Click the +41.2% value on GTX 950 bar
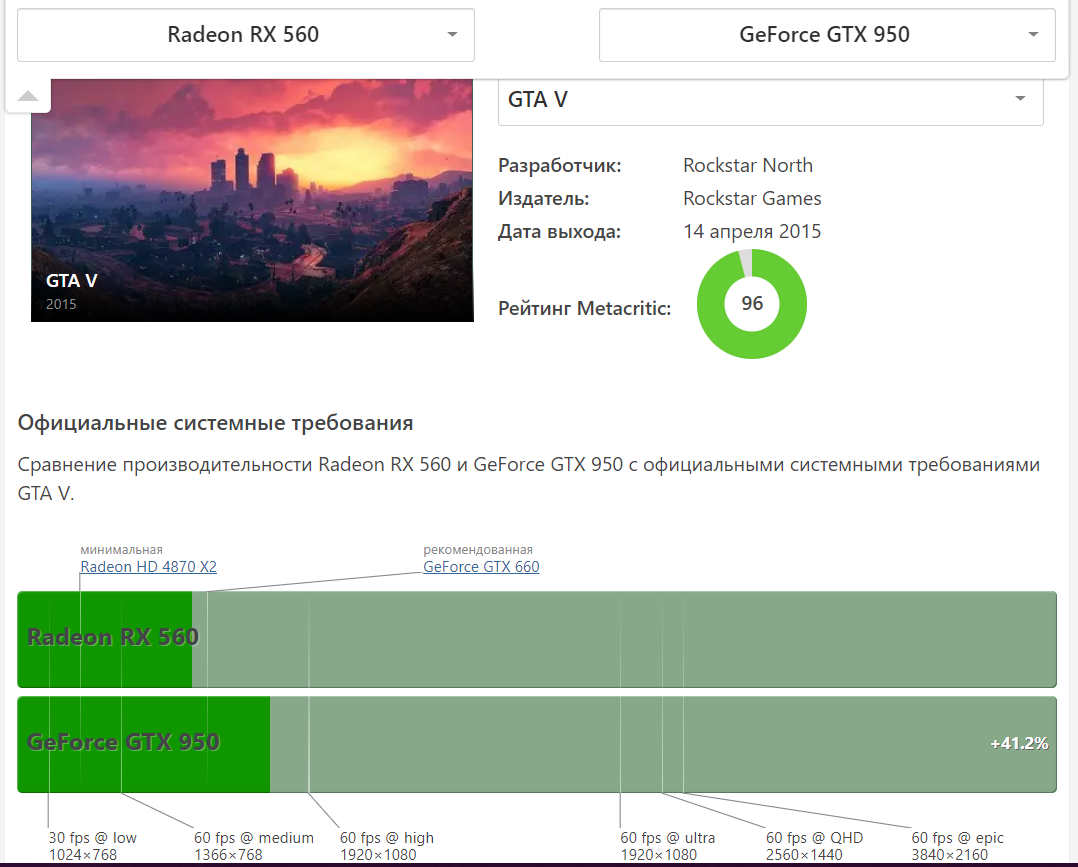The image size is (1078, 867). (x=1019, y=743)
